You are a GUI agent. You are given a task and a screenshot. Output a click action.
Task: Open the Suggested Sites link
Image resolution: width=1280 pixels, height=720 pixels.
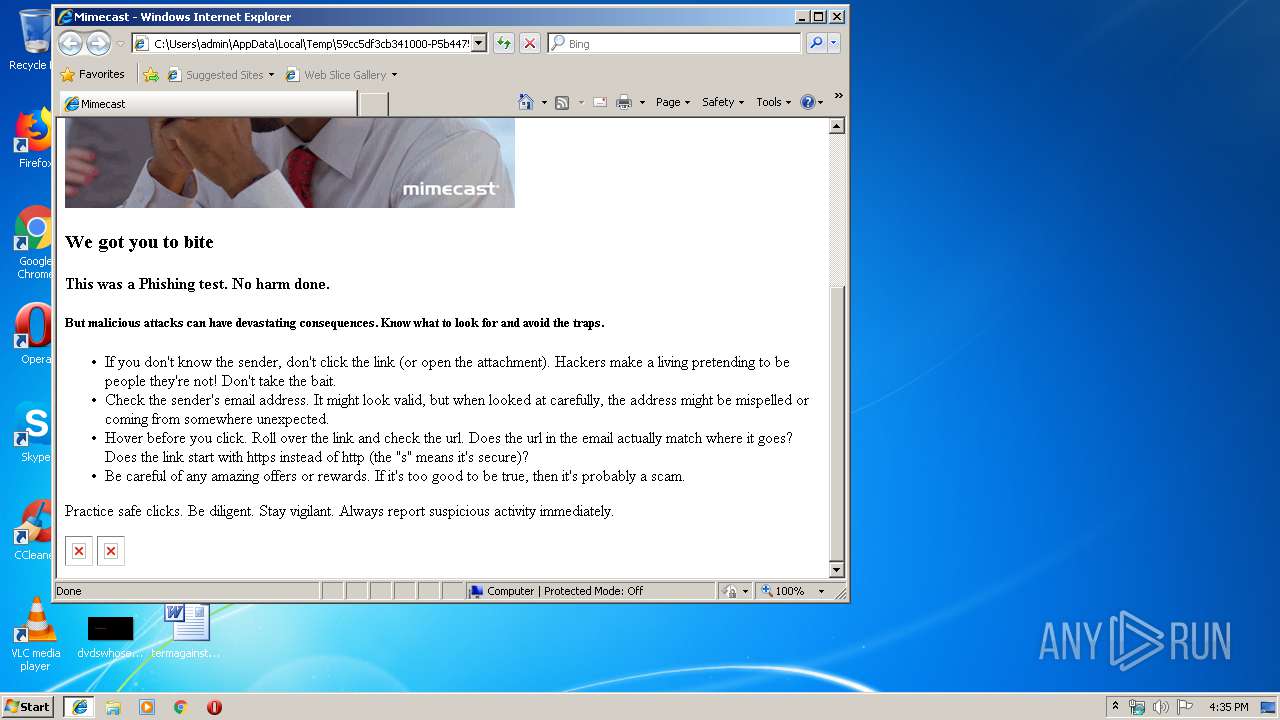point(221,74)
